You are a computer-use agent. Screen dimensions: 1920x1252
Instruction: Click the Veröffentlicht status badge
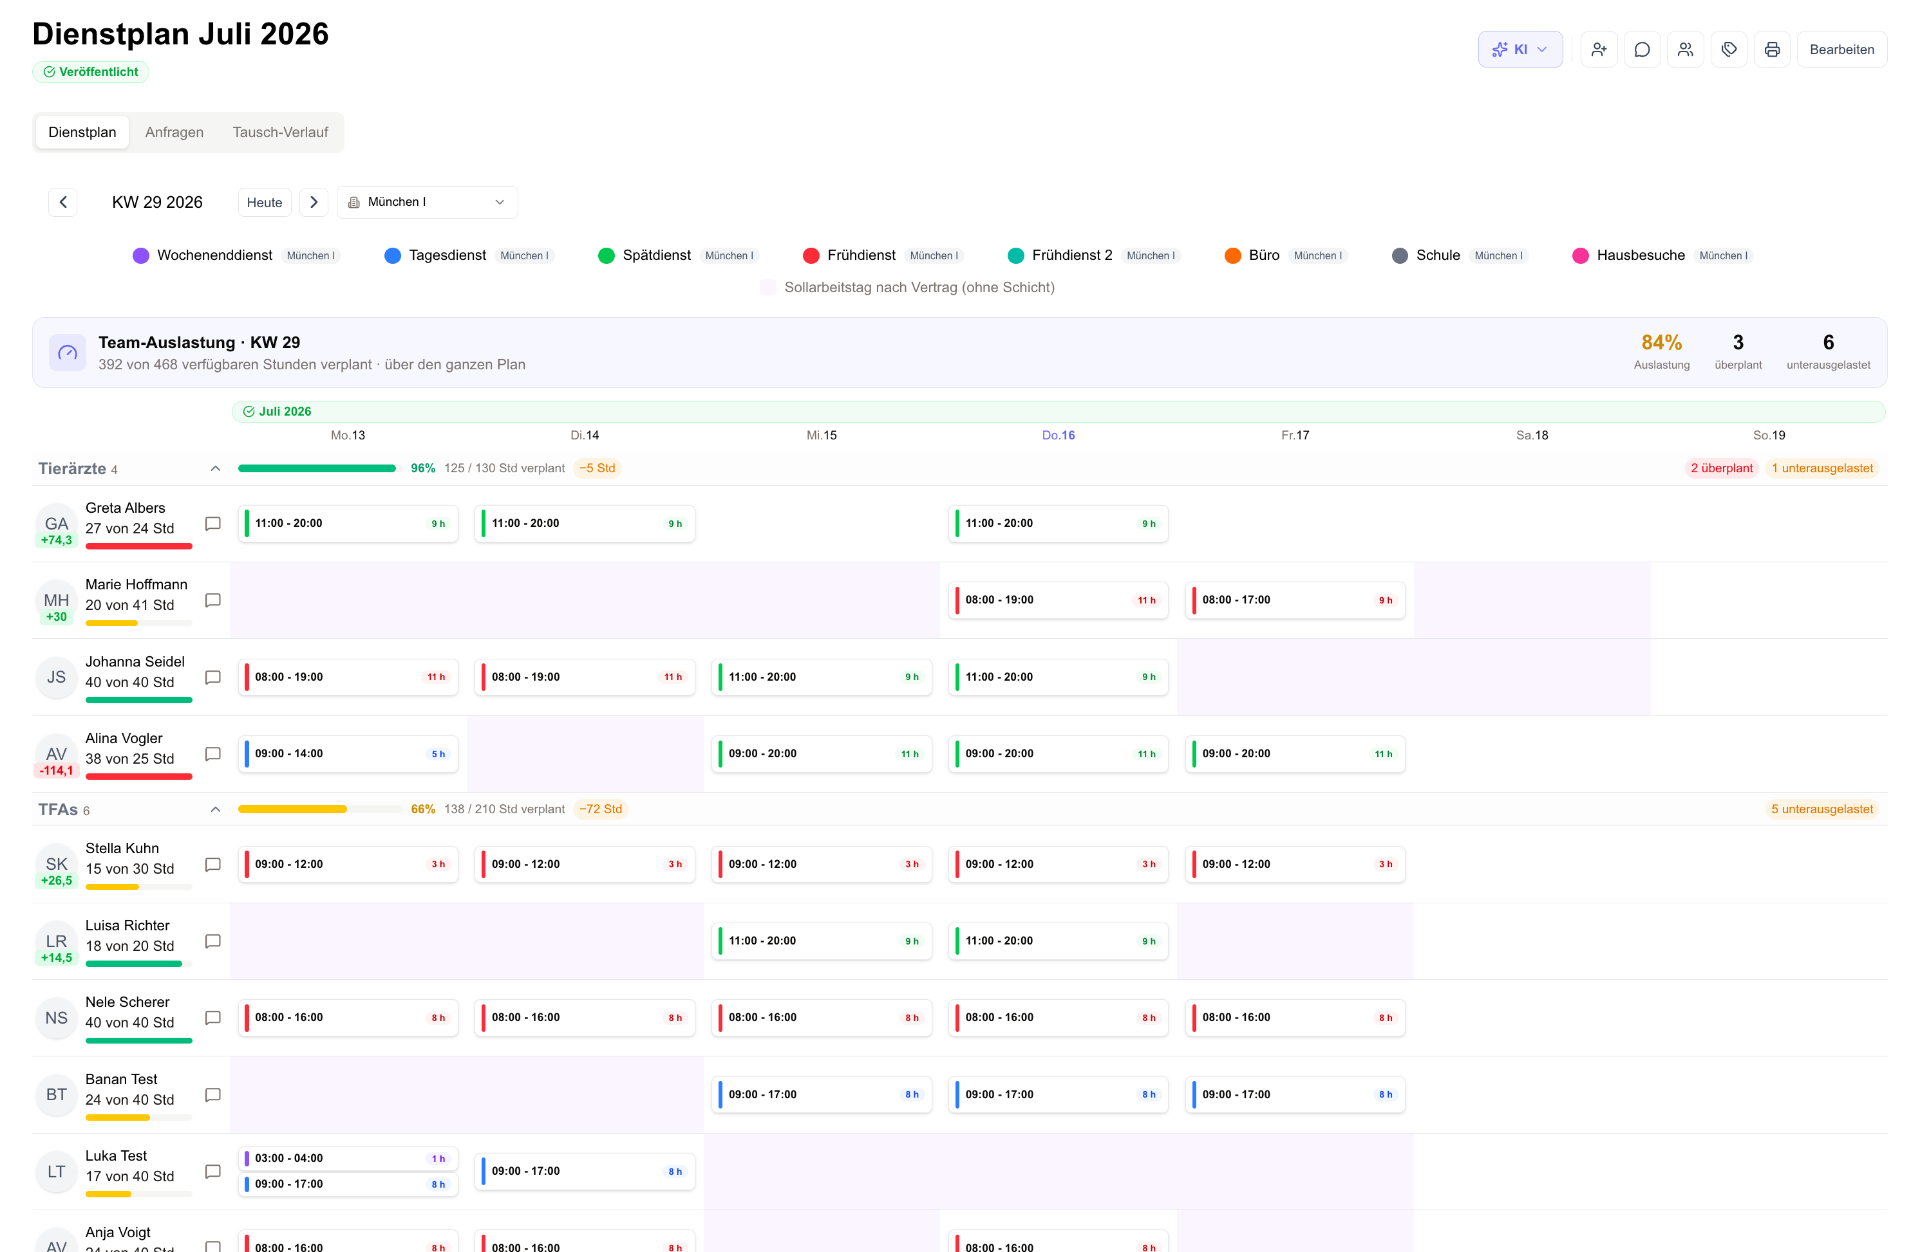point(91,72)
